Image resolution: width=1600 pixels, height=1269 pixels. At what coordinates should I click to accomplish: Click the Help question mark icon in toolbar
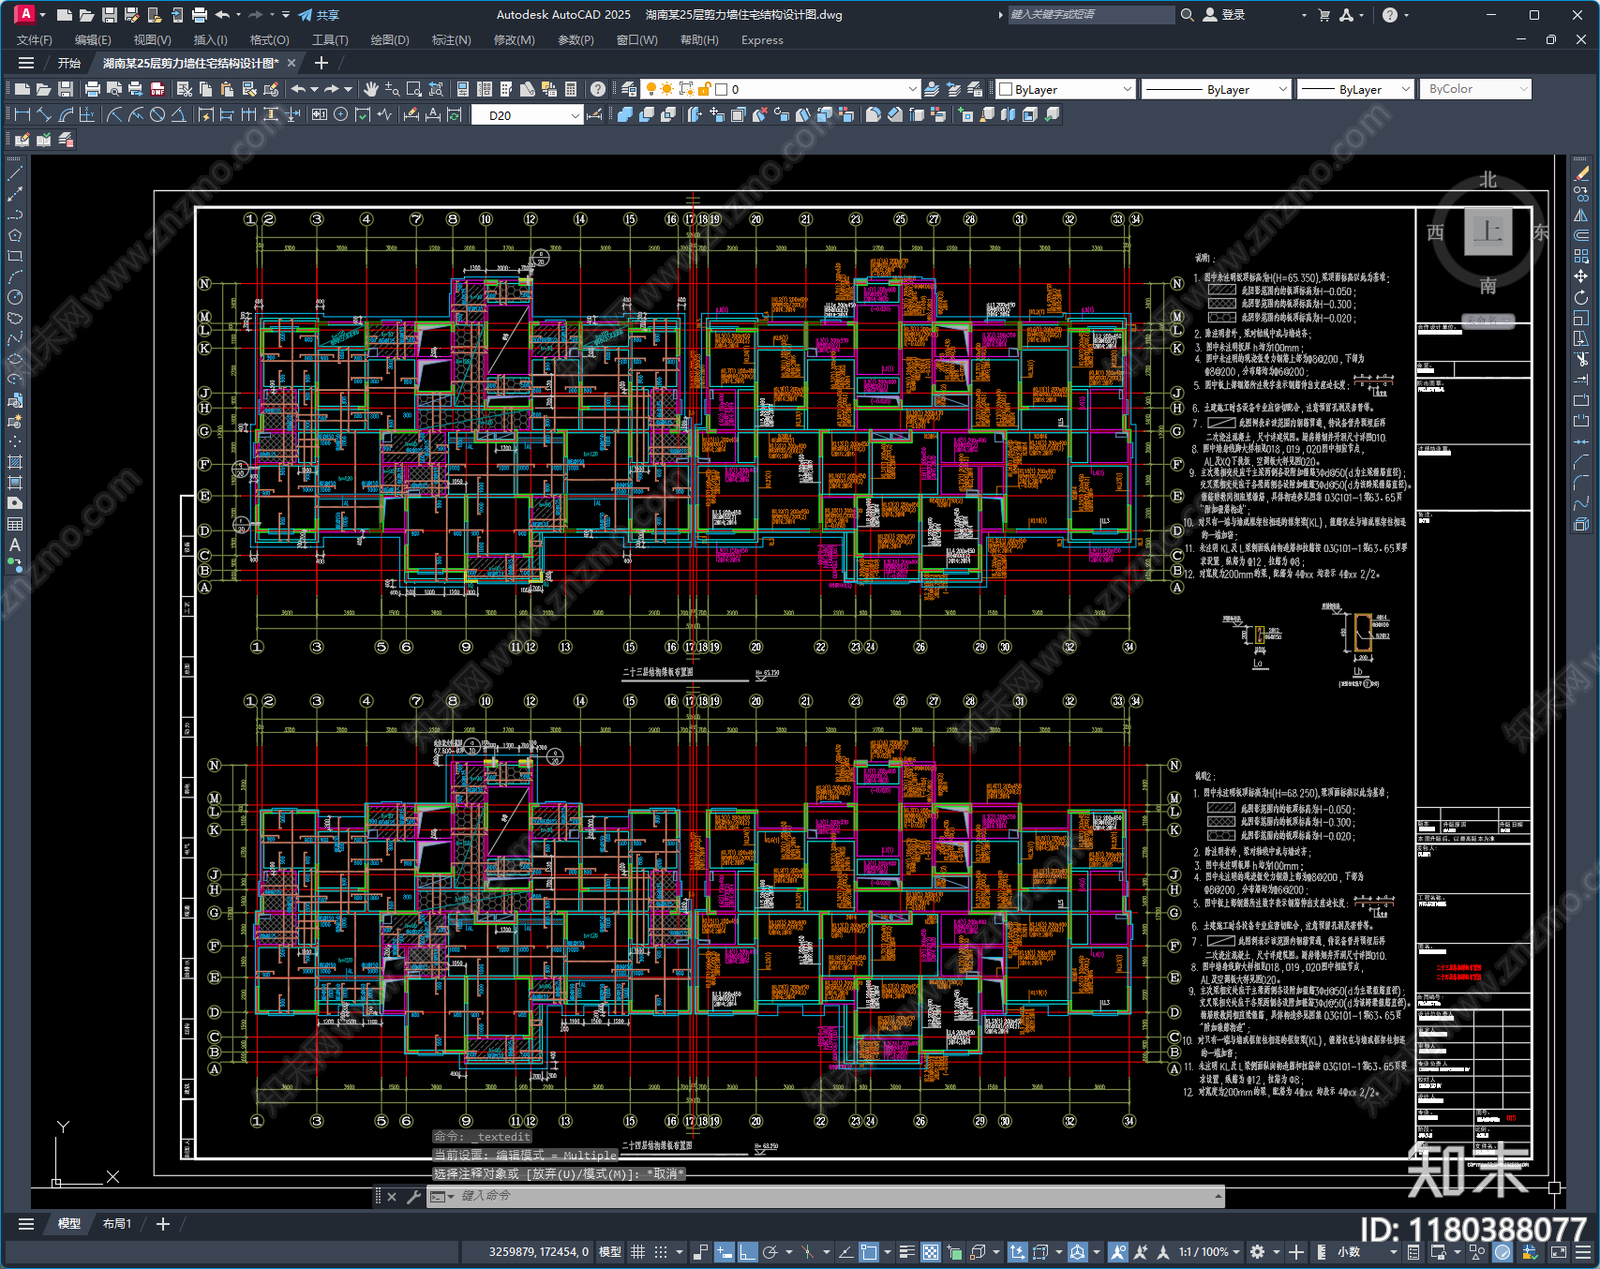click(x=598, y=89)
